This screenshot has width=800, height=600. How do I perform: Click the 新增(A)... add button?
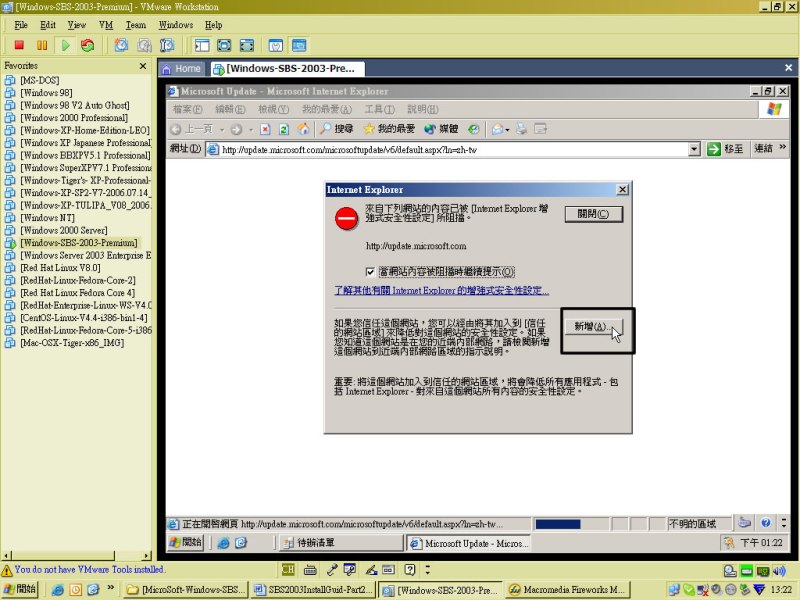(x=593, y=327)
